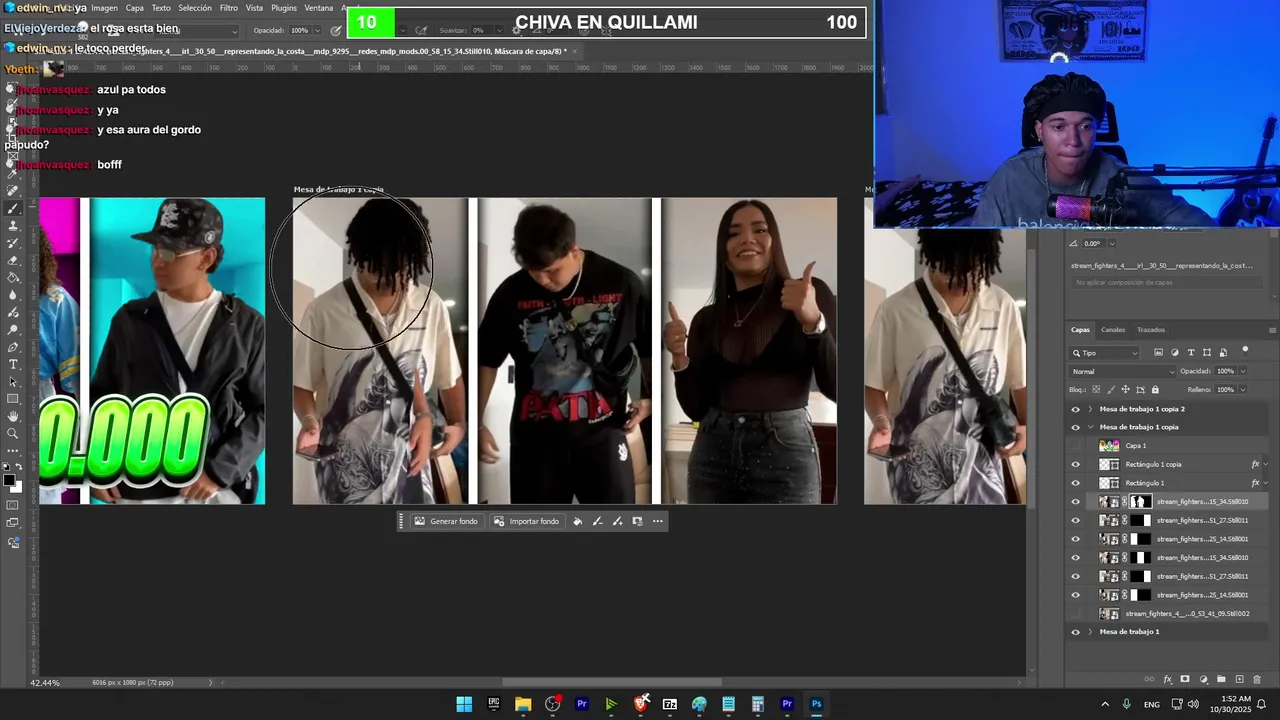This screenshot has width=1280, height=720.
Task: Open the Opacidad 100% dropdown arrow in Layers
Action: click(x=1242, y=371)
